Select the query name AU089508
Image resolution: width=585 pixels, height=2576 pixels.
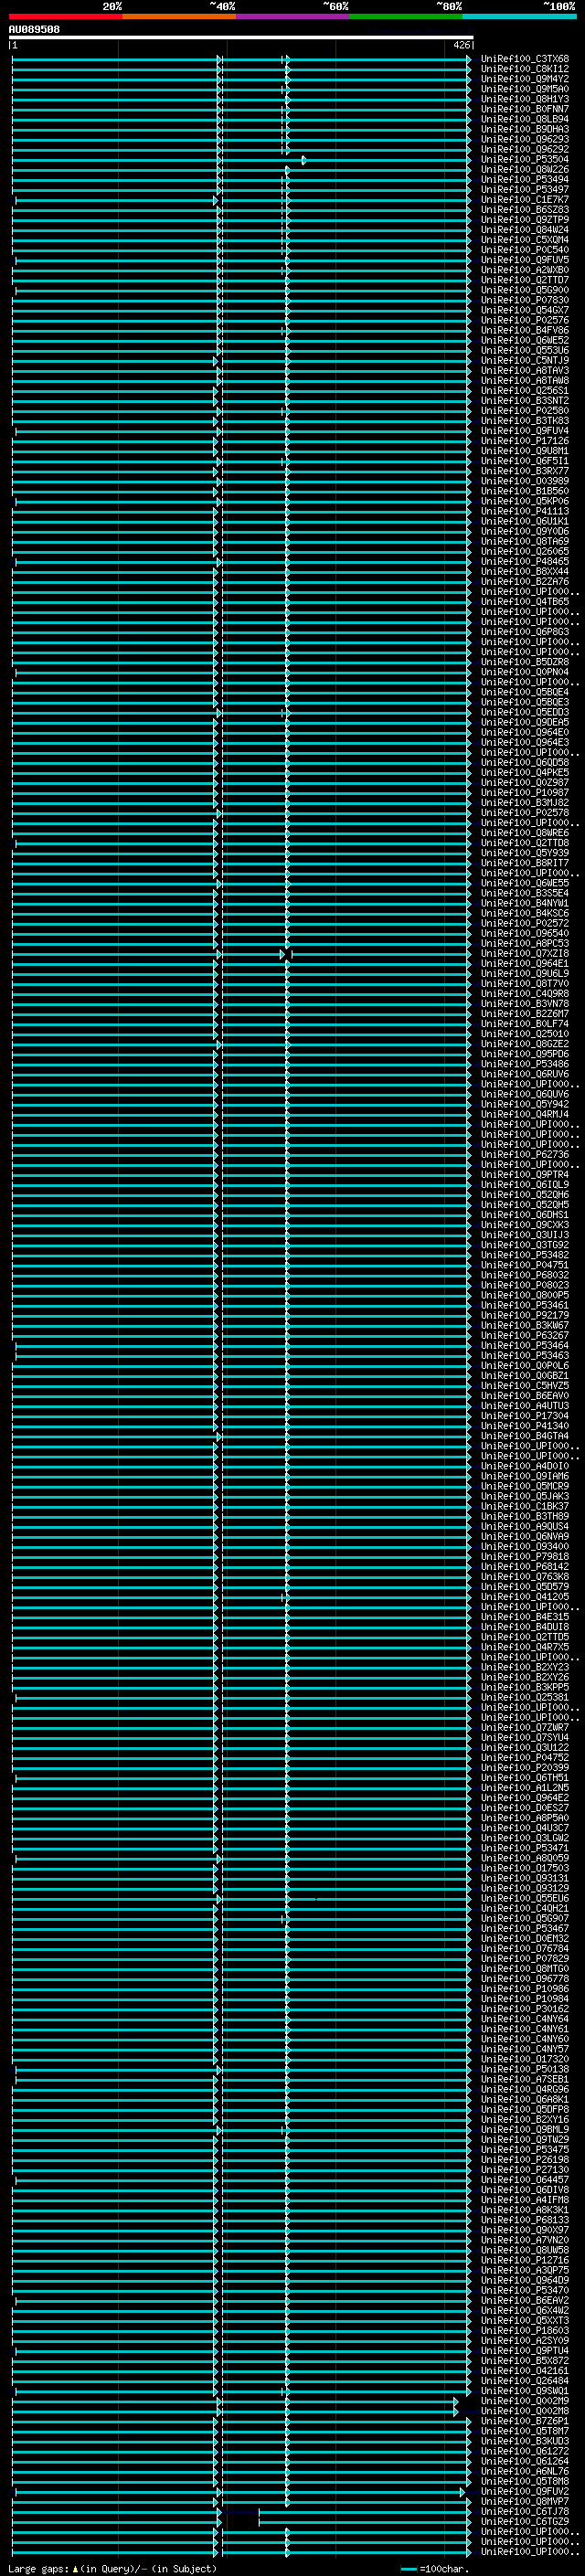pos(34,30)
